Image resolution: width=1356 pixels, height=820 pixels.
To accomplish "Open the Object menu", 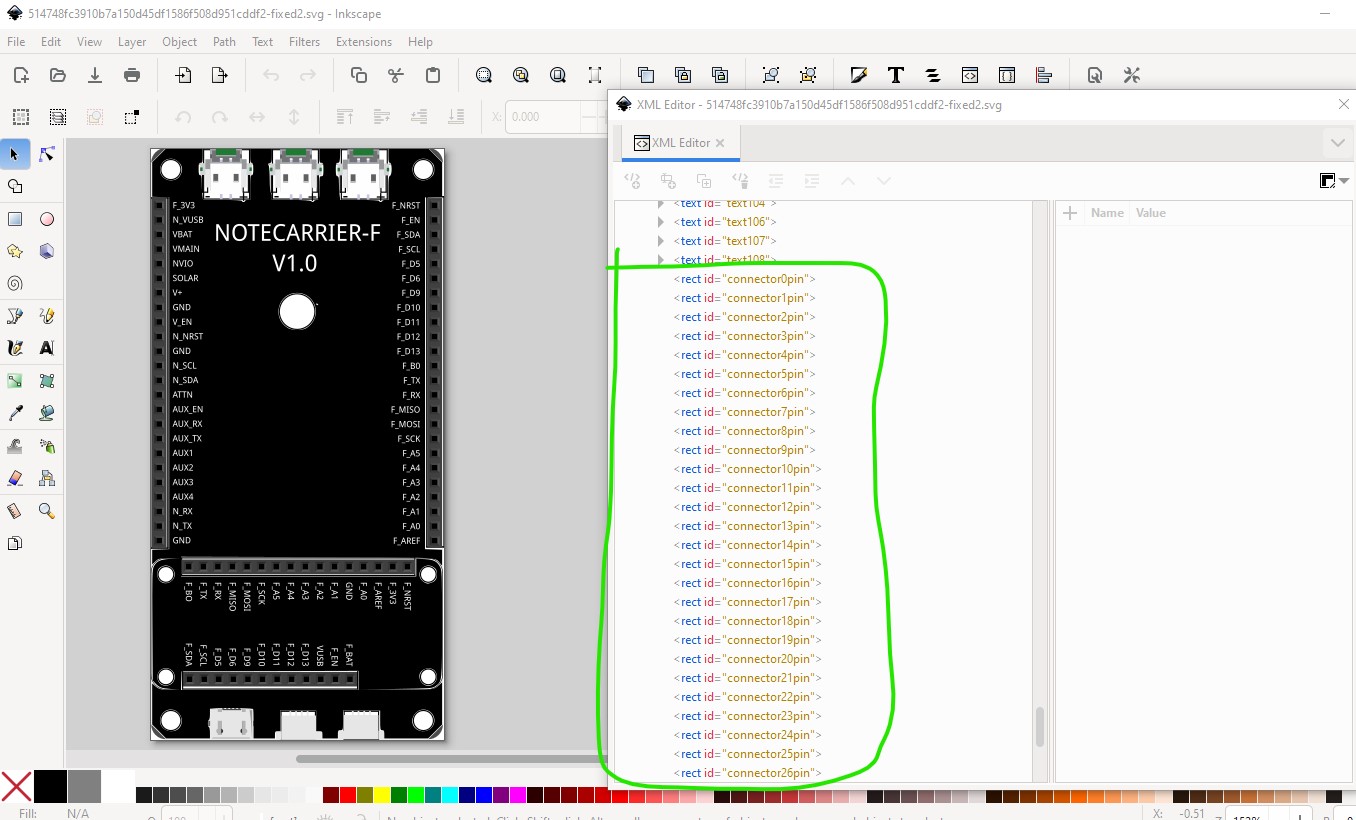I will [180, 42].
